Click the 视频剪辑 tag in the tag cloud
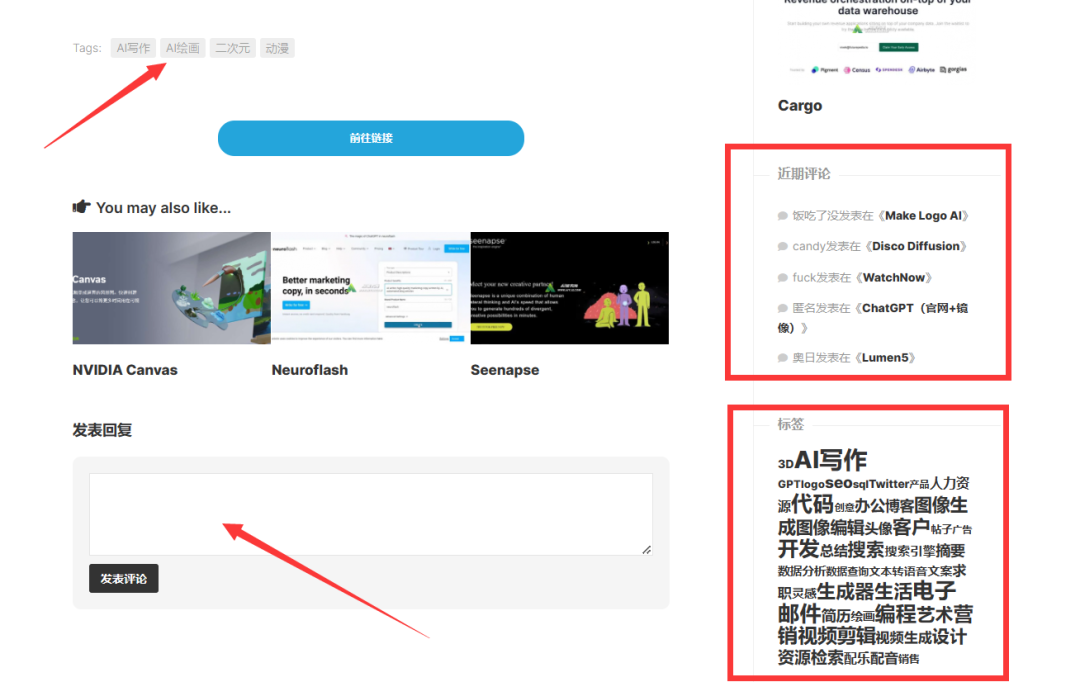Screen dimensions: 1080x682 pyautogui.click(x=836, y=635)
